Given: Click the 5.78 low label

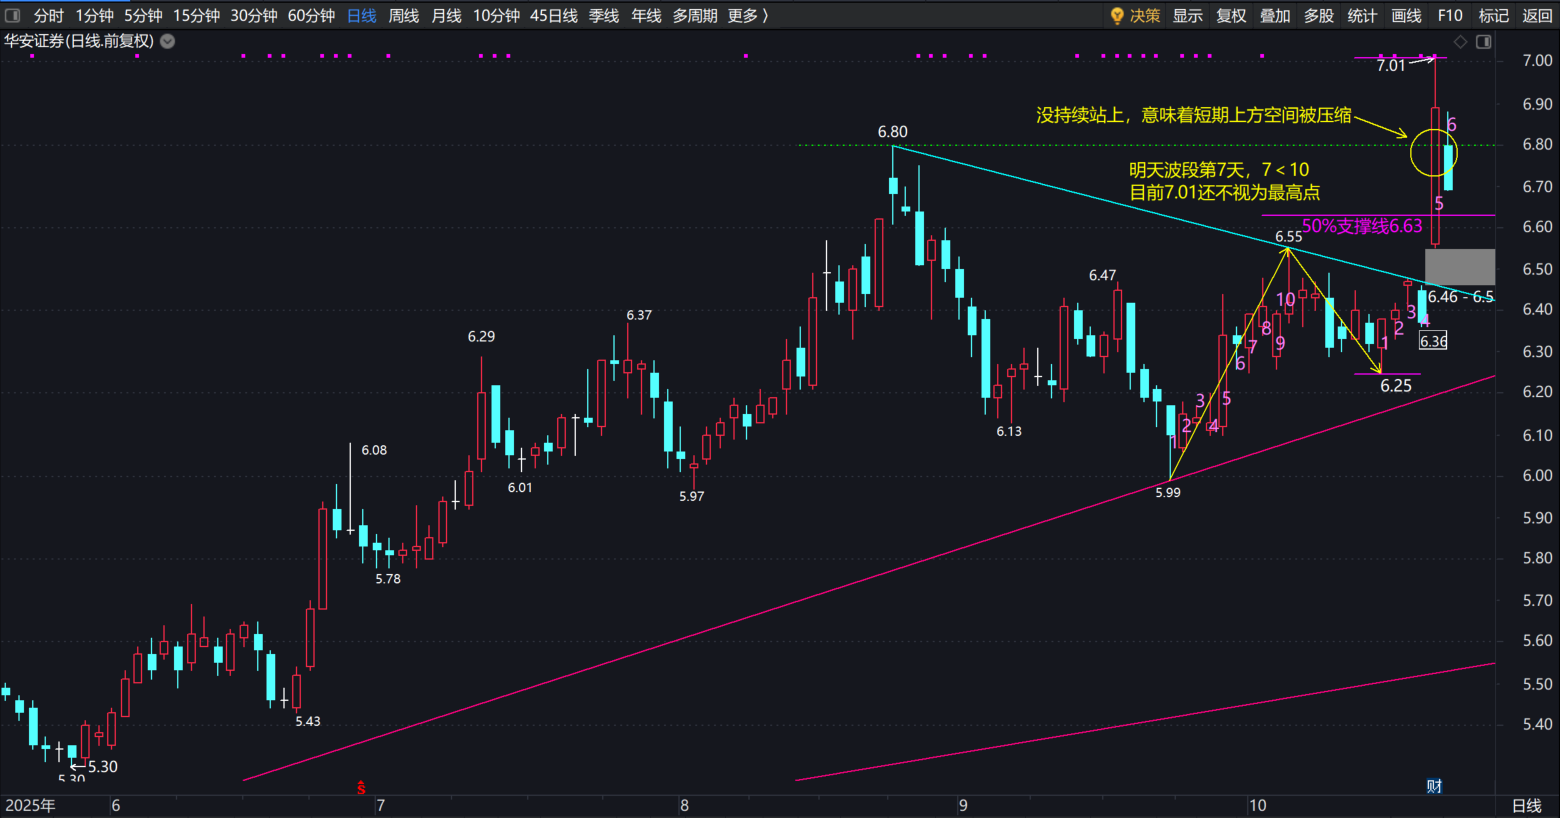Looking at the screenshot, I should click(388, 579).
